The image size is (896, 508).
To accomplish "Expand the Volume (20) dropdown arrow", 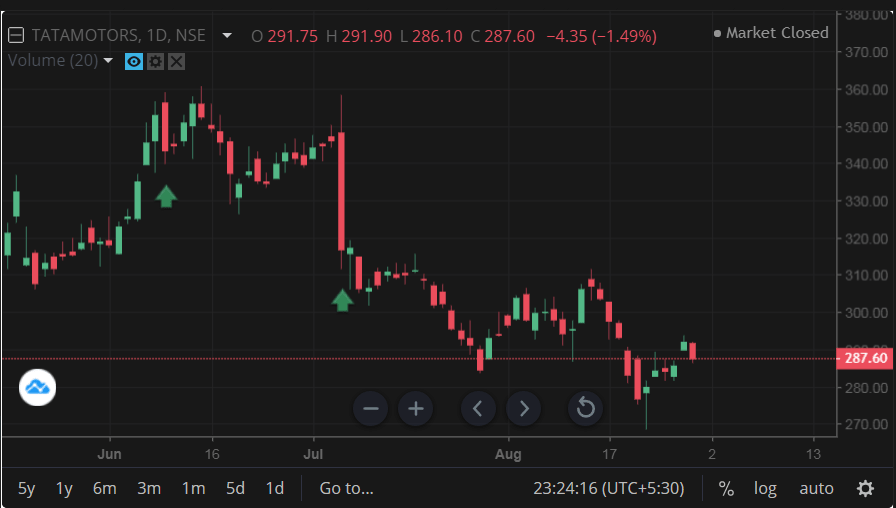I will coord(109,61).
